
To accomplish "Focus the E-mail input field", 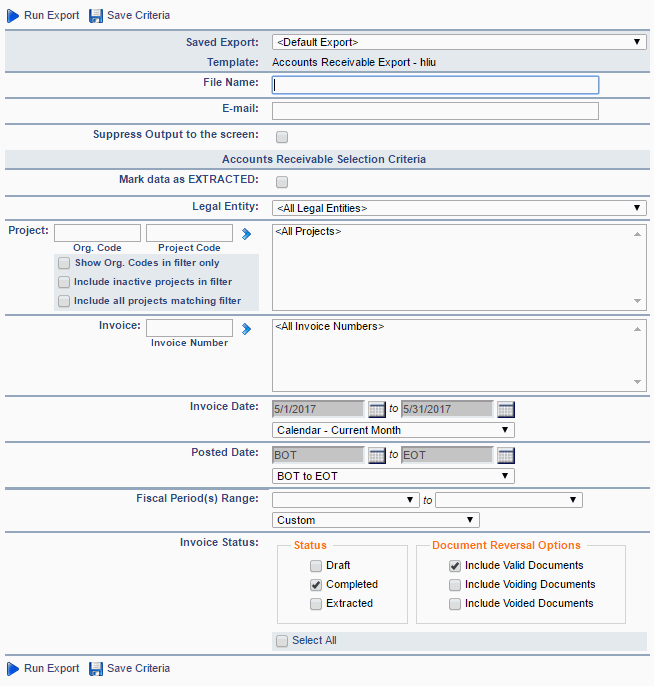I will (x=435, y=111).
